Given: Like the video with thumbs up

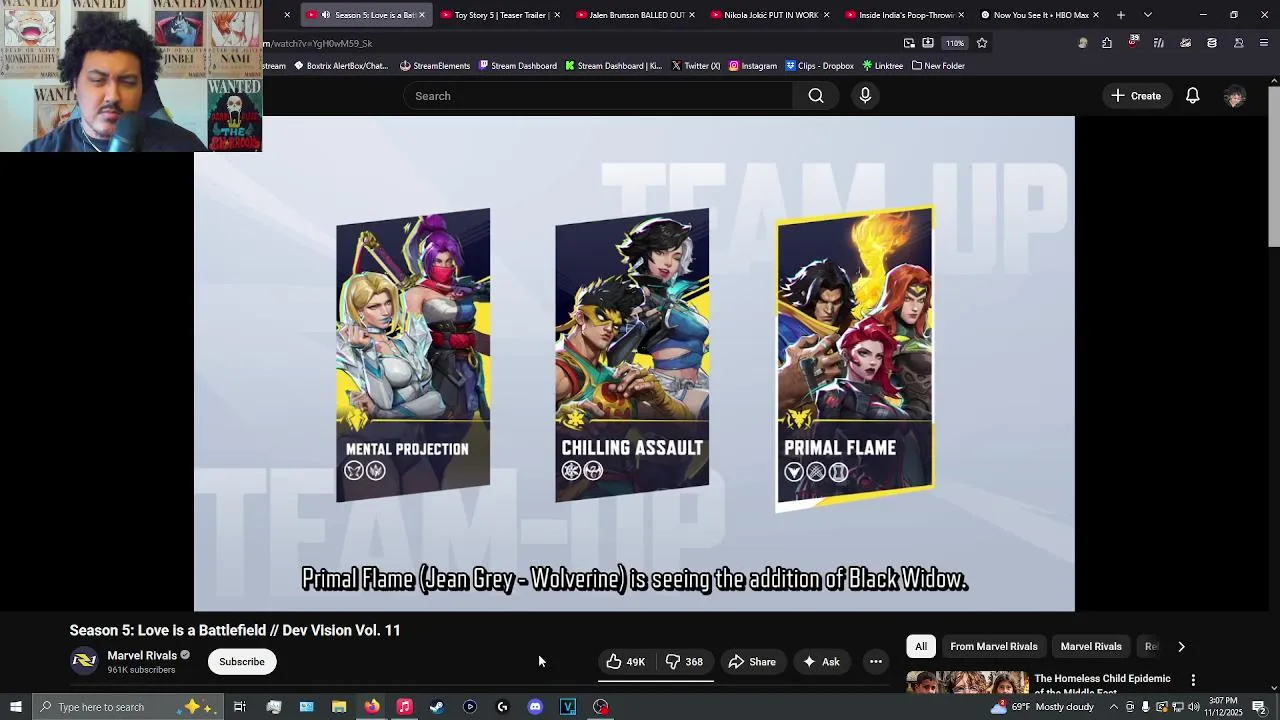Looking at the screenshot, I should click(625, 662).
